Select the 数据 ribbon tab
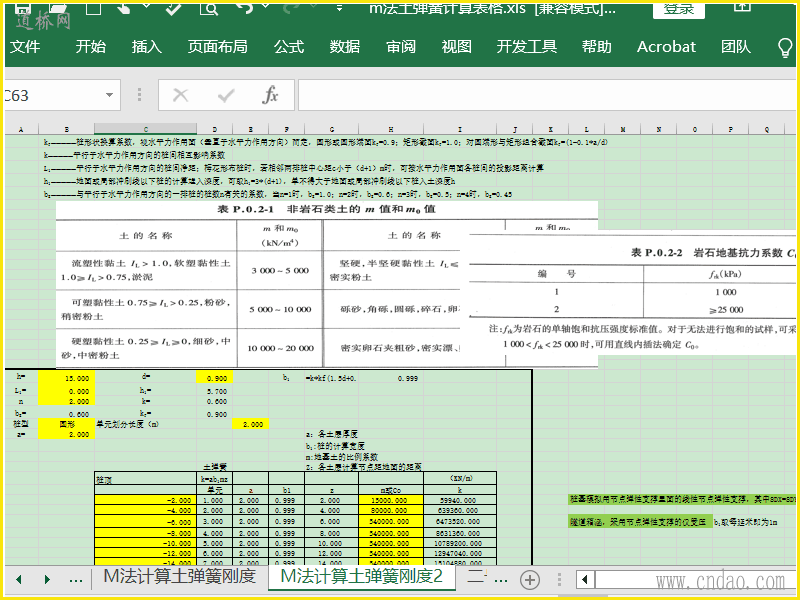 (x=344, y=47)
